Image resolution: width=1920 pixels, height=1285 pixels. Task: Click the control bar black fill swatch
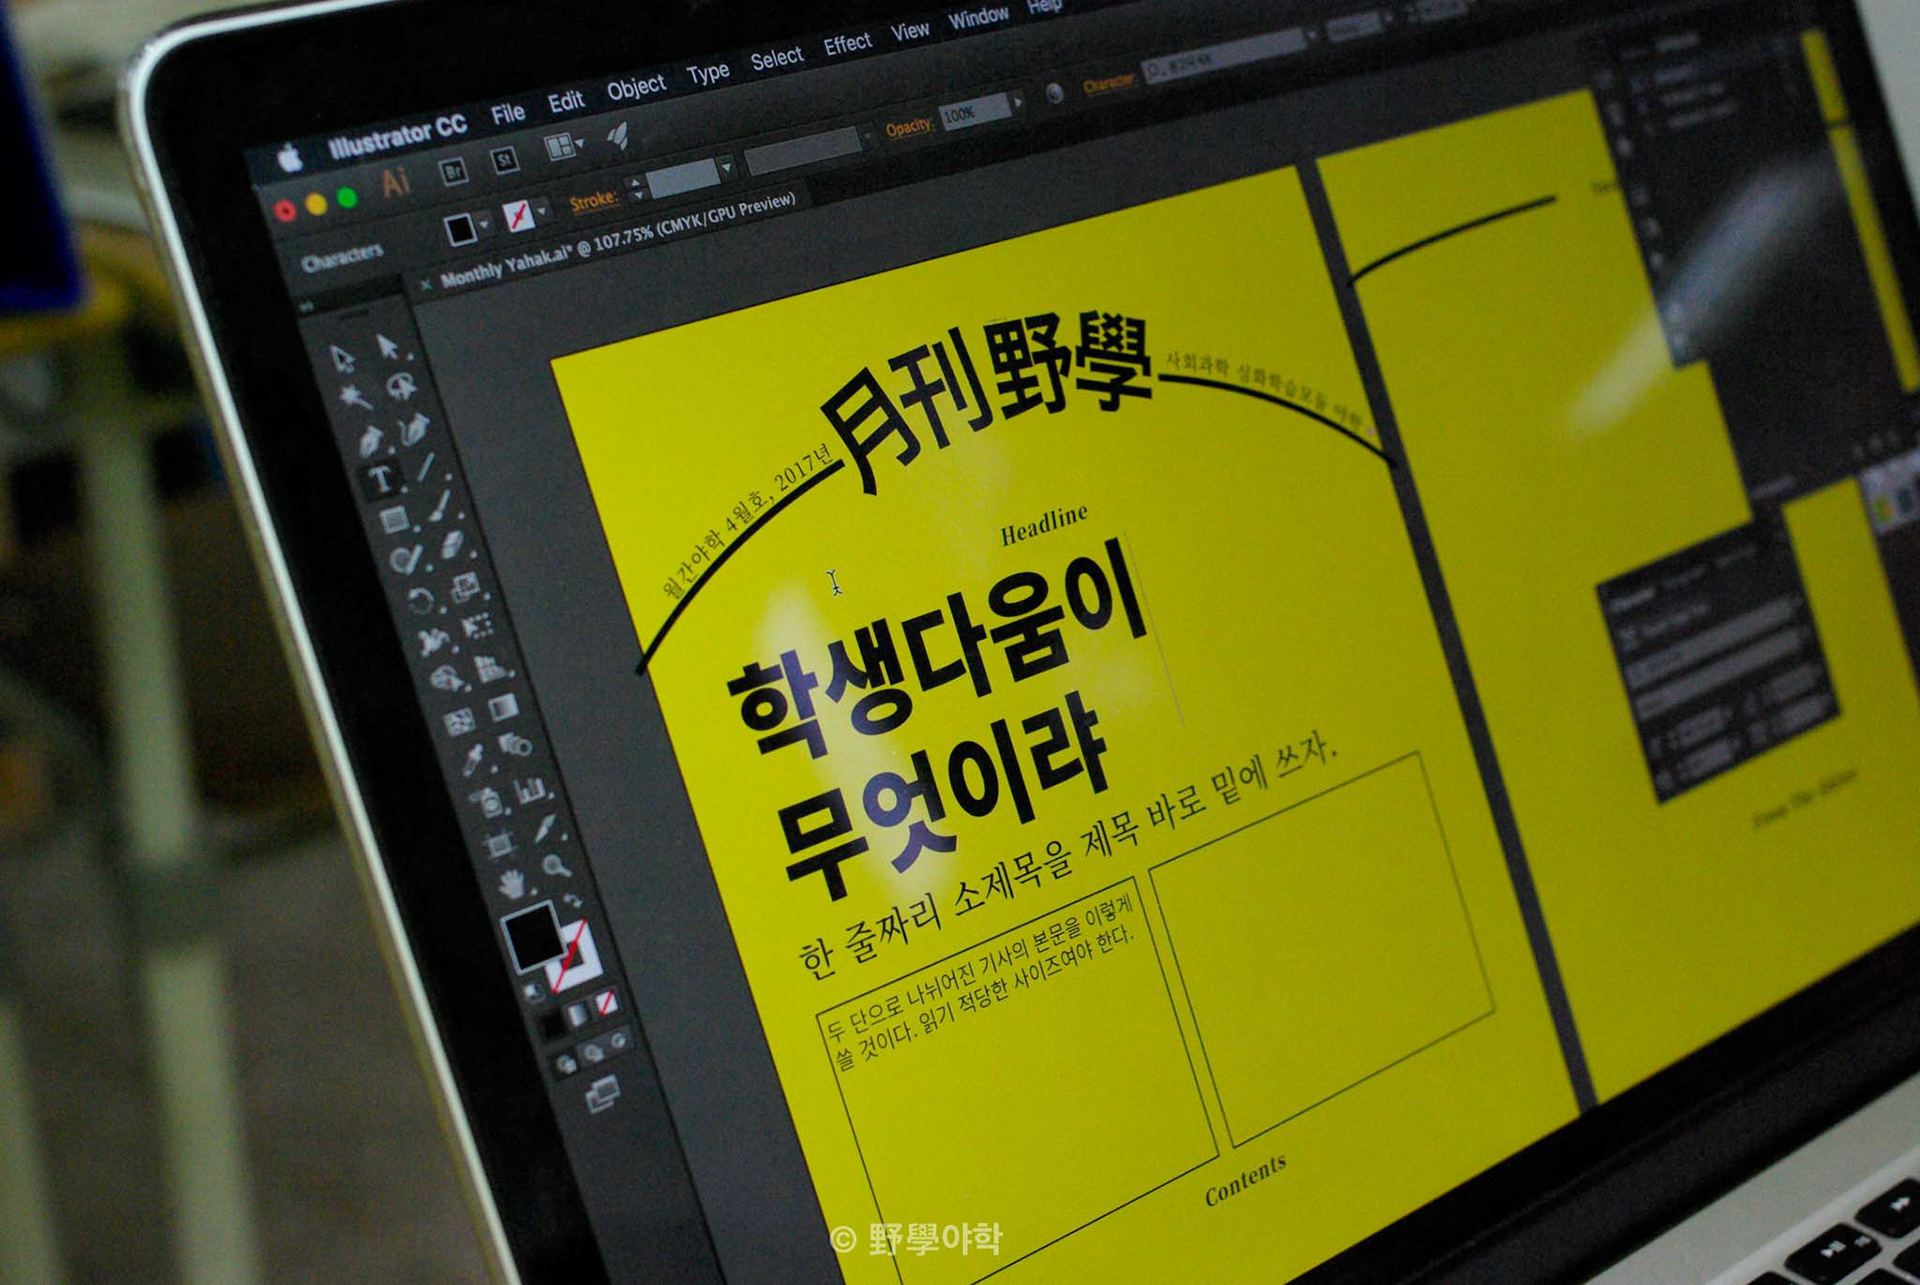460,229
